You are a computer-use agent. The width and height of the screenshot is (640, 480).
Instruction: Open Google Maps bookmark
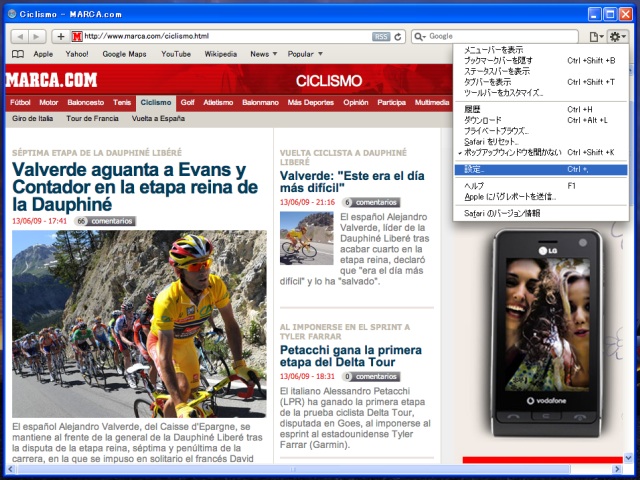(124, 54)
